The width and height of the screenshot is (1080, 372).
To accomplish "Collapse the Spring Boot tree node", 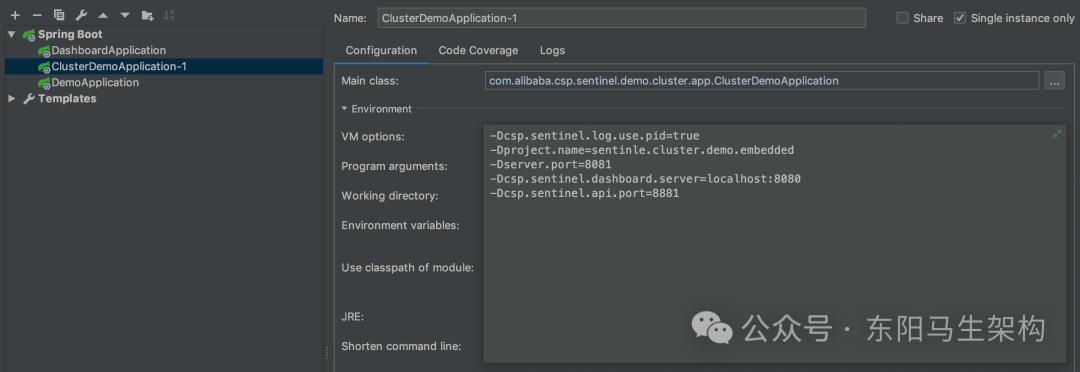I will coord(12,34).
